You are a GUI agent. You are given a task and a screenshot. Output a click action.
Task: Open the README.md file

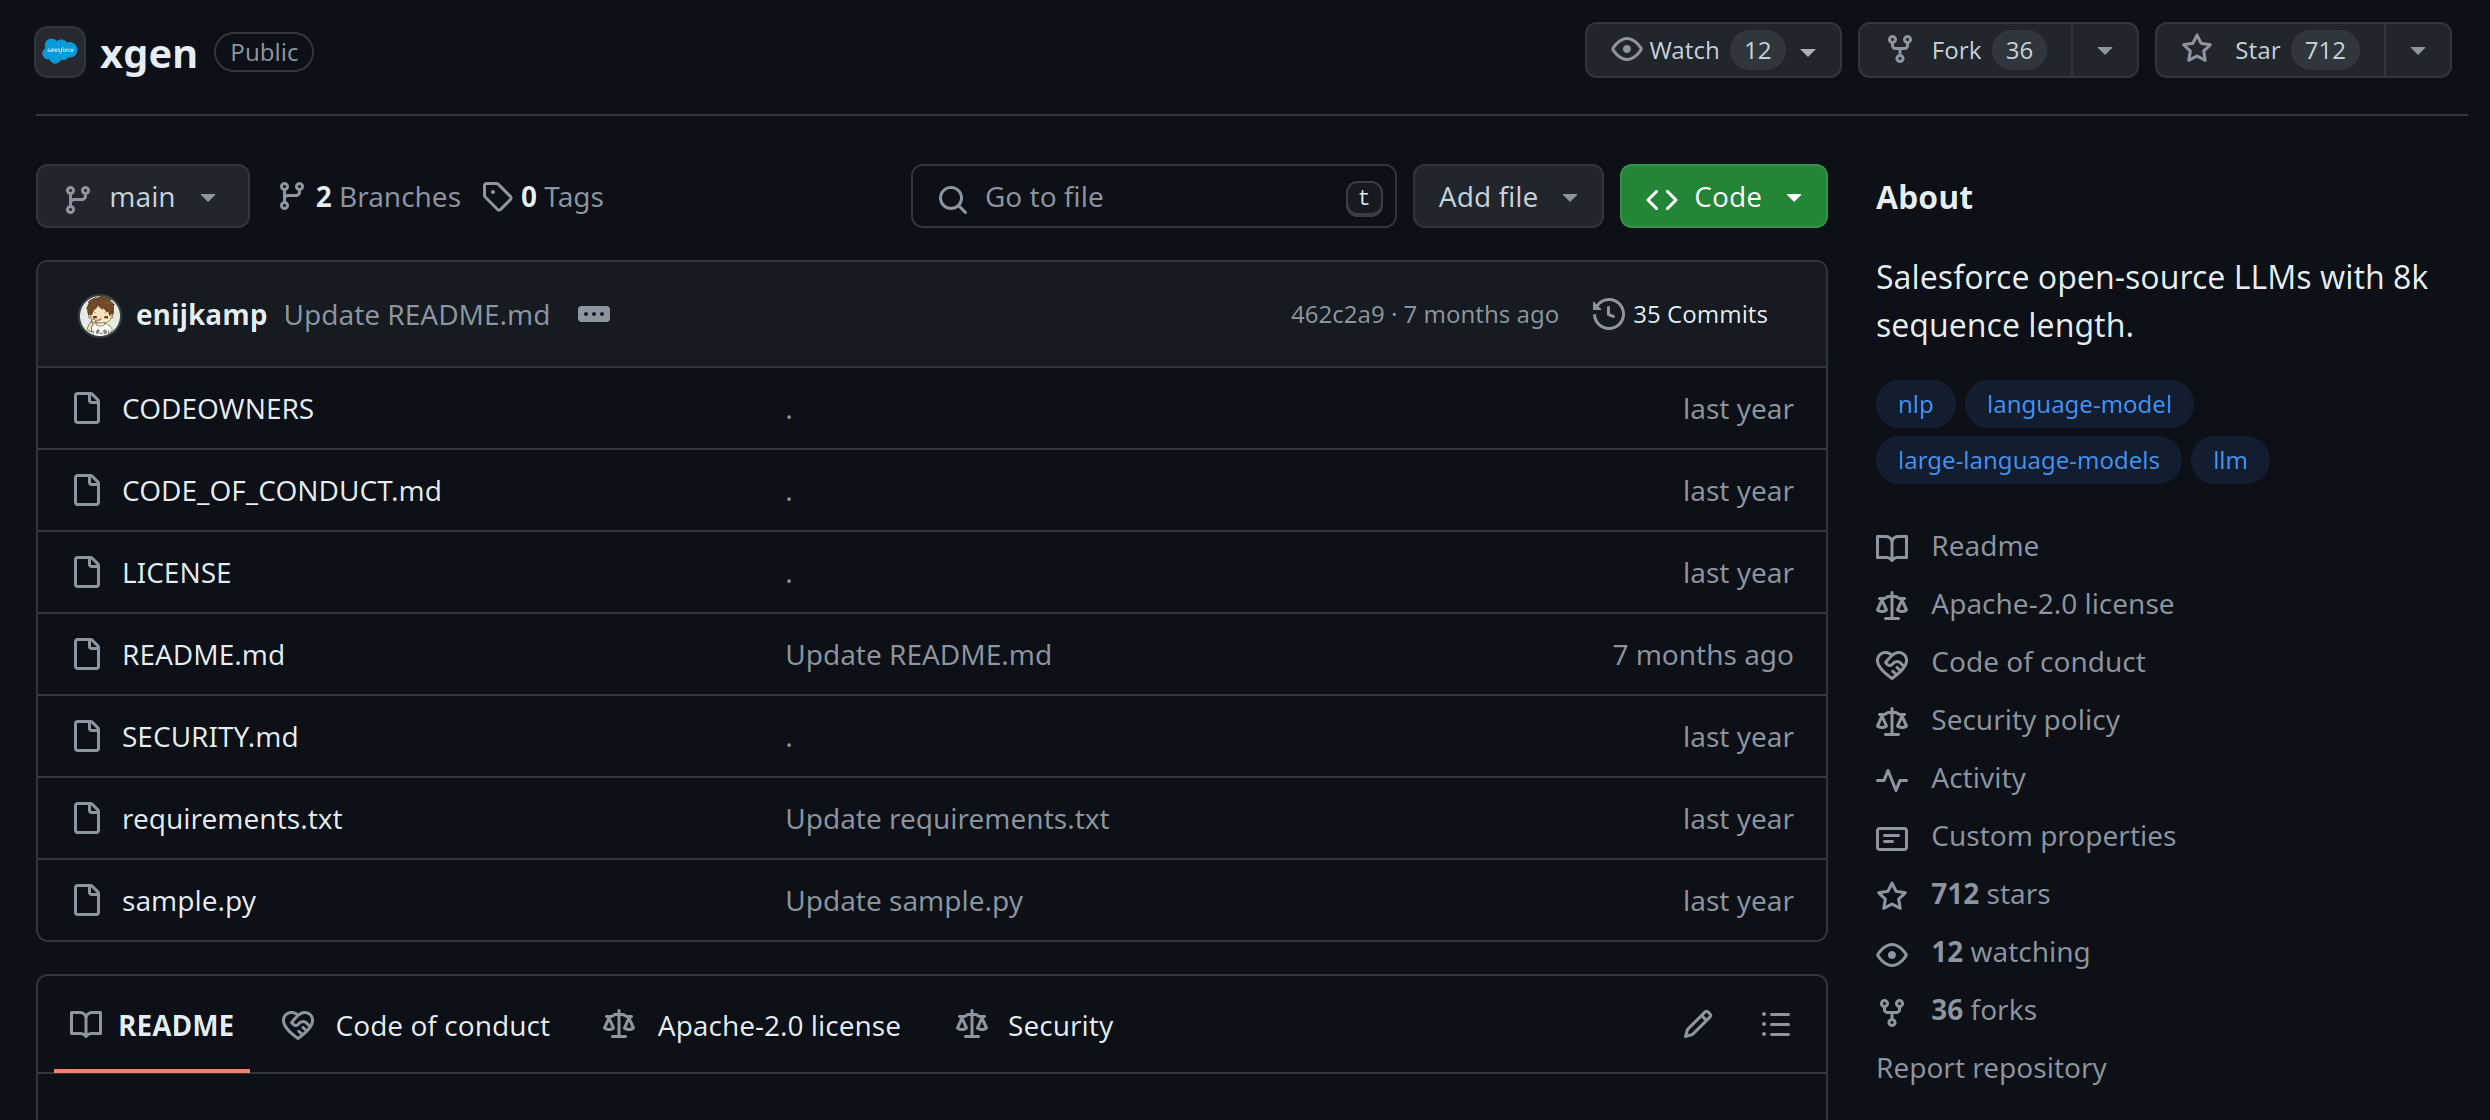pos(204,655)
